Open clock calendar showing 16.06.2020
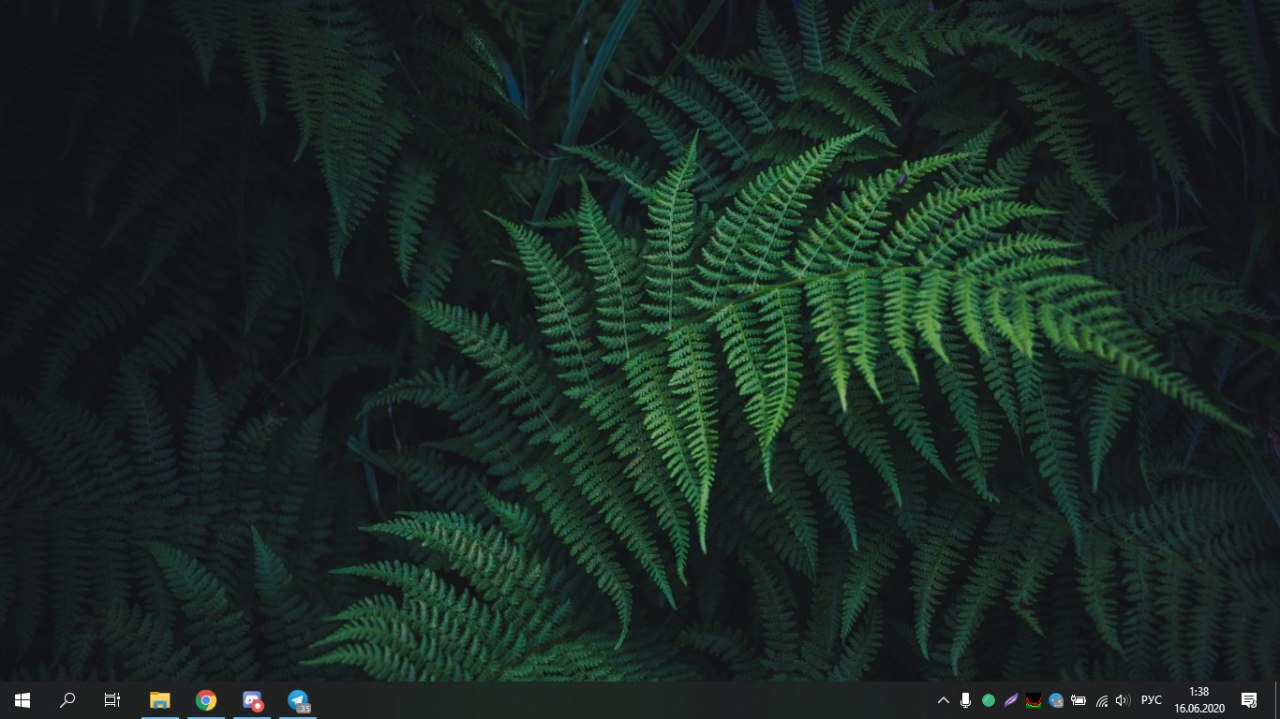 1199,700
